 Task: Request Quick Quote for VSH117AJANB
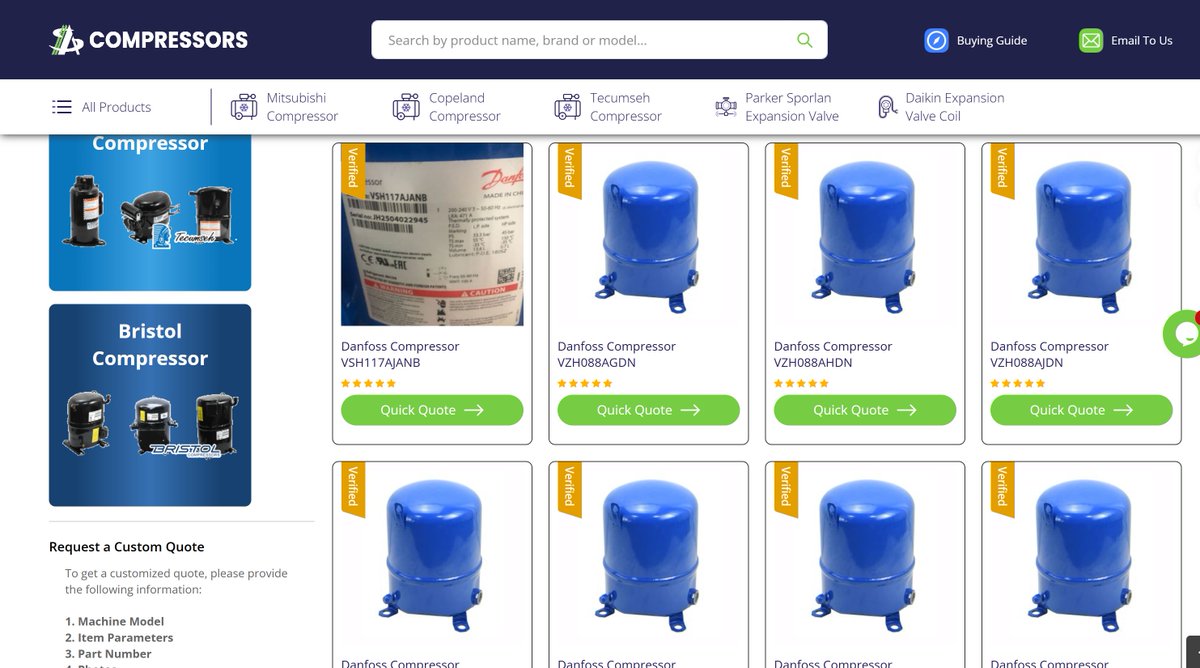(x=432, y=410)
